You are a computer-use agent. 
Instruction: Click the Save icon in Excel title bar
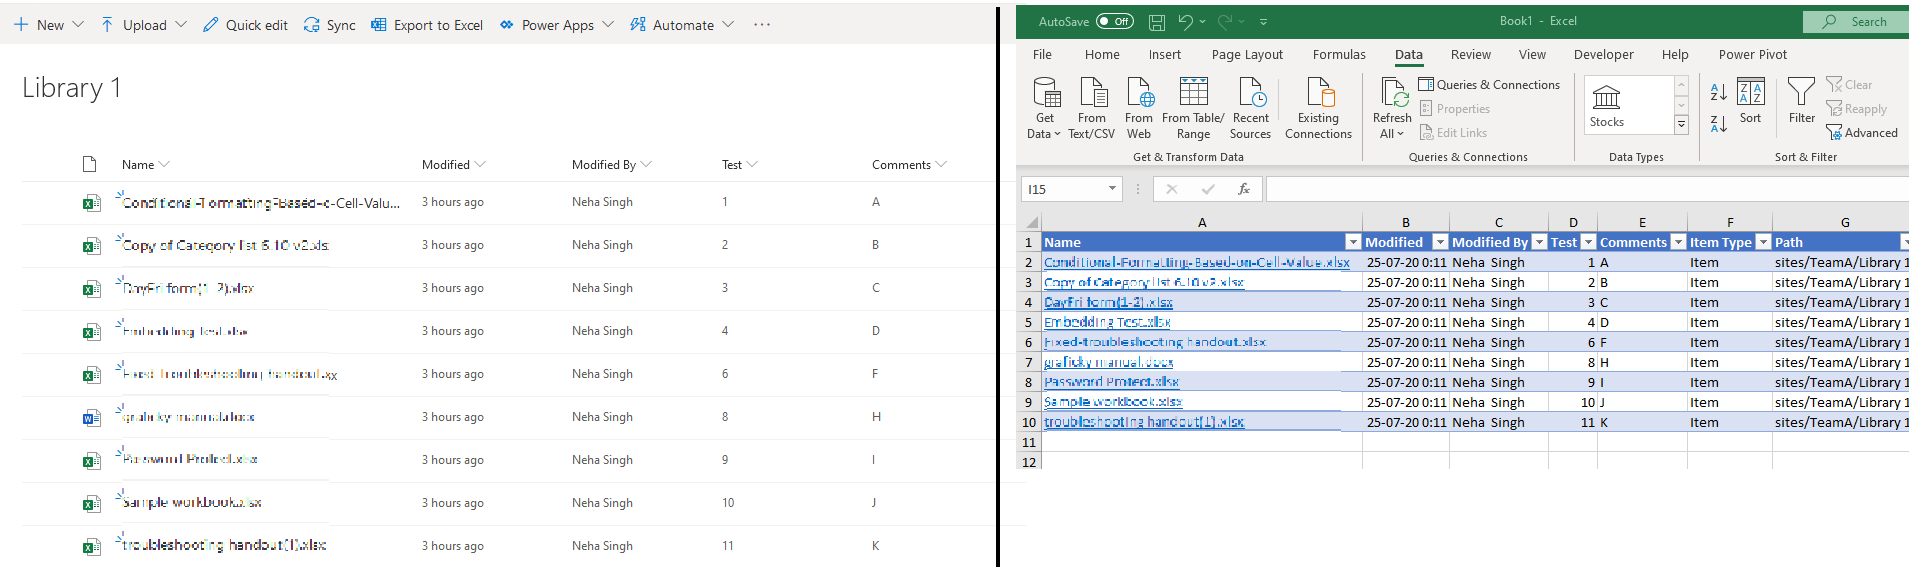[1157, 21]
